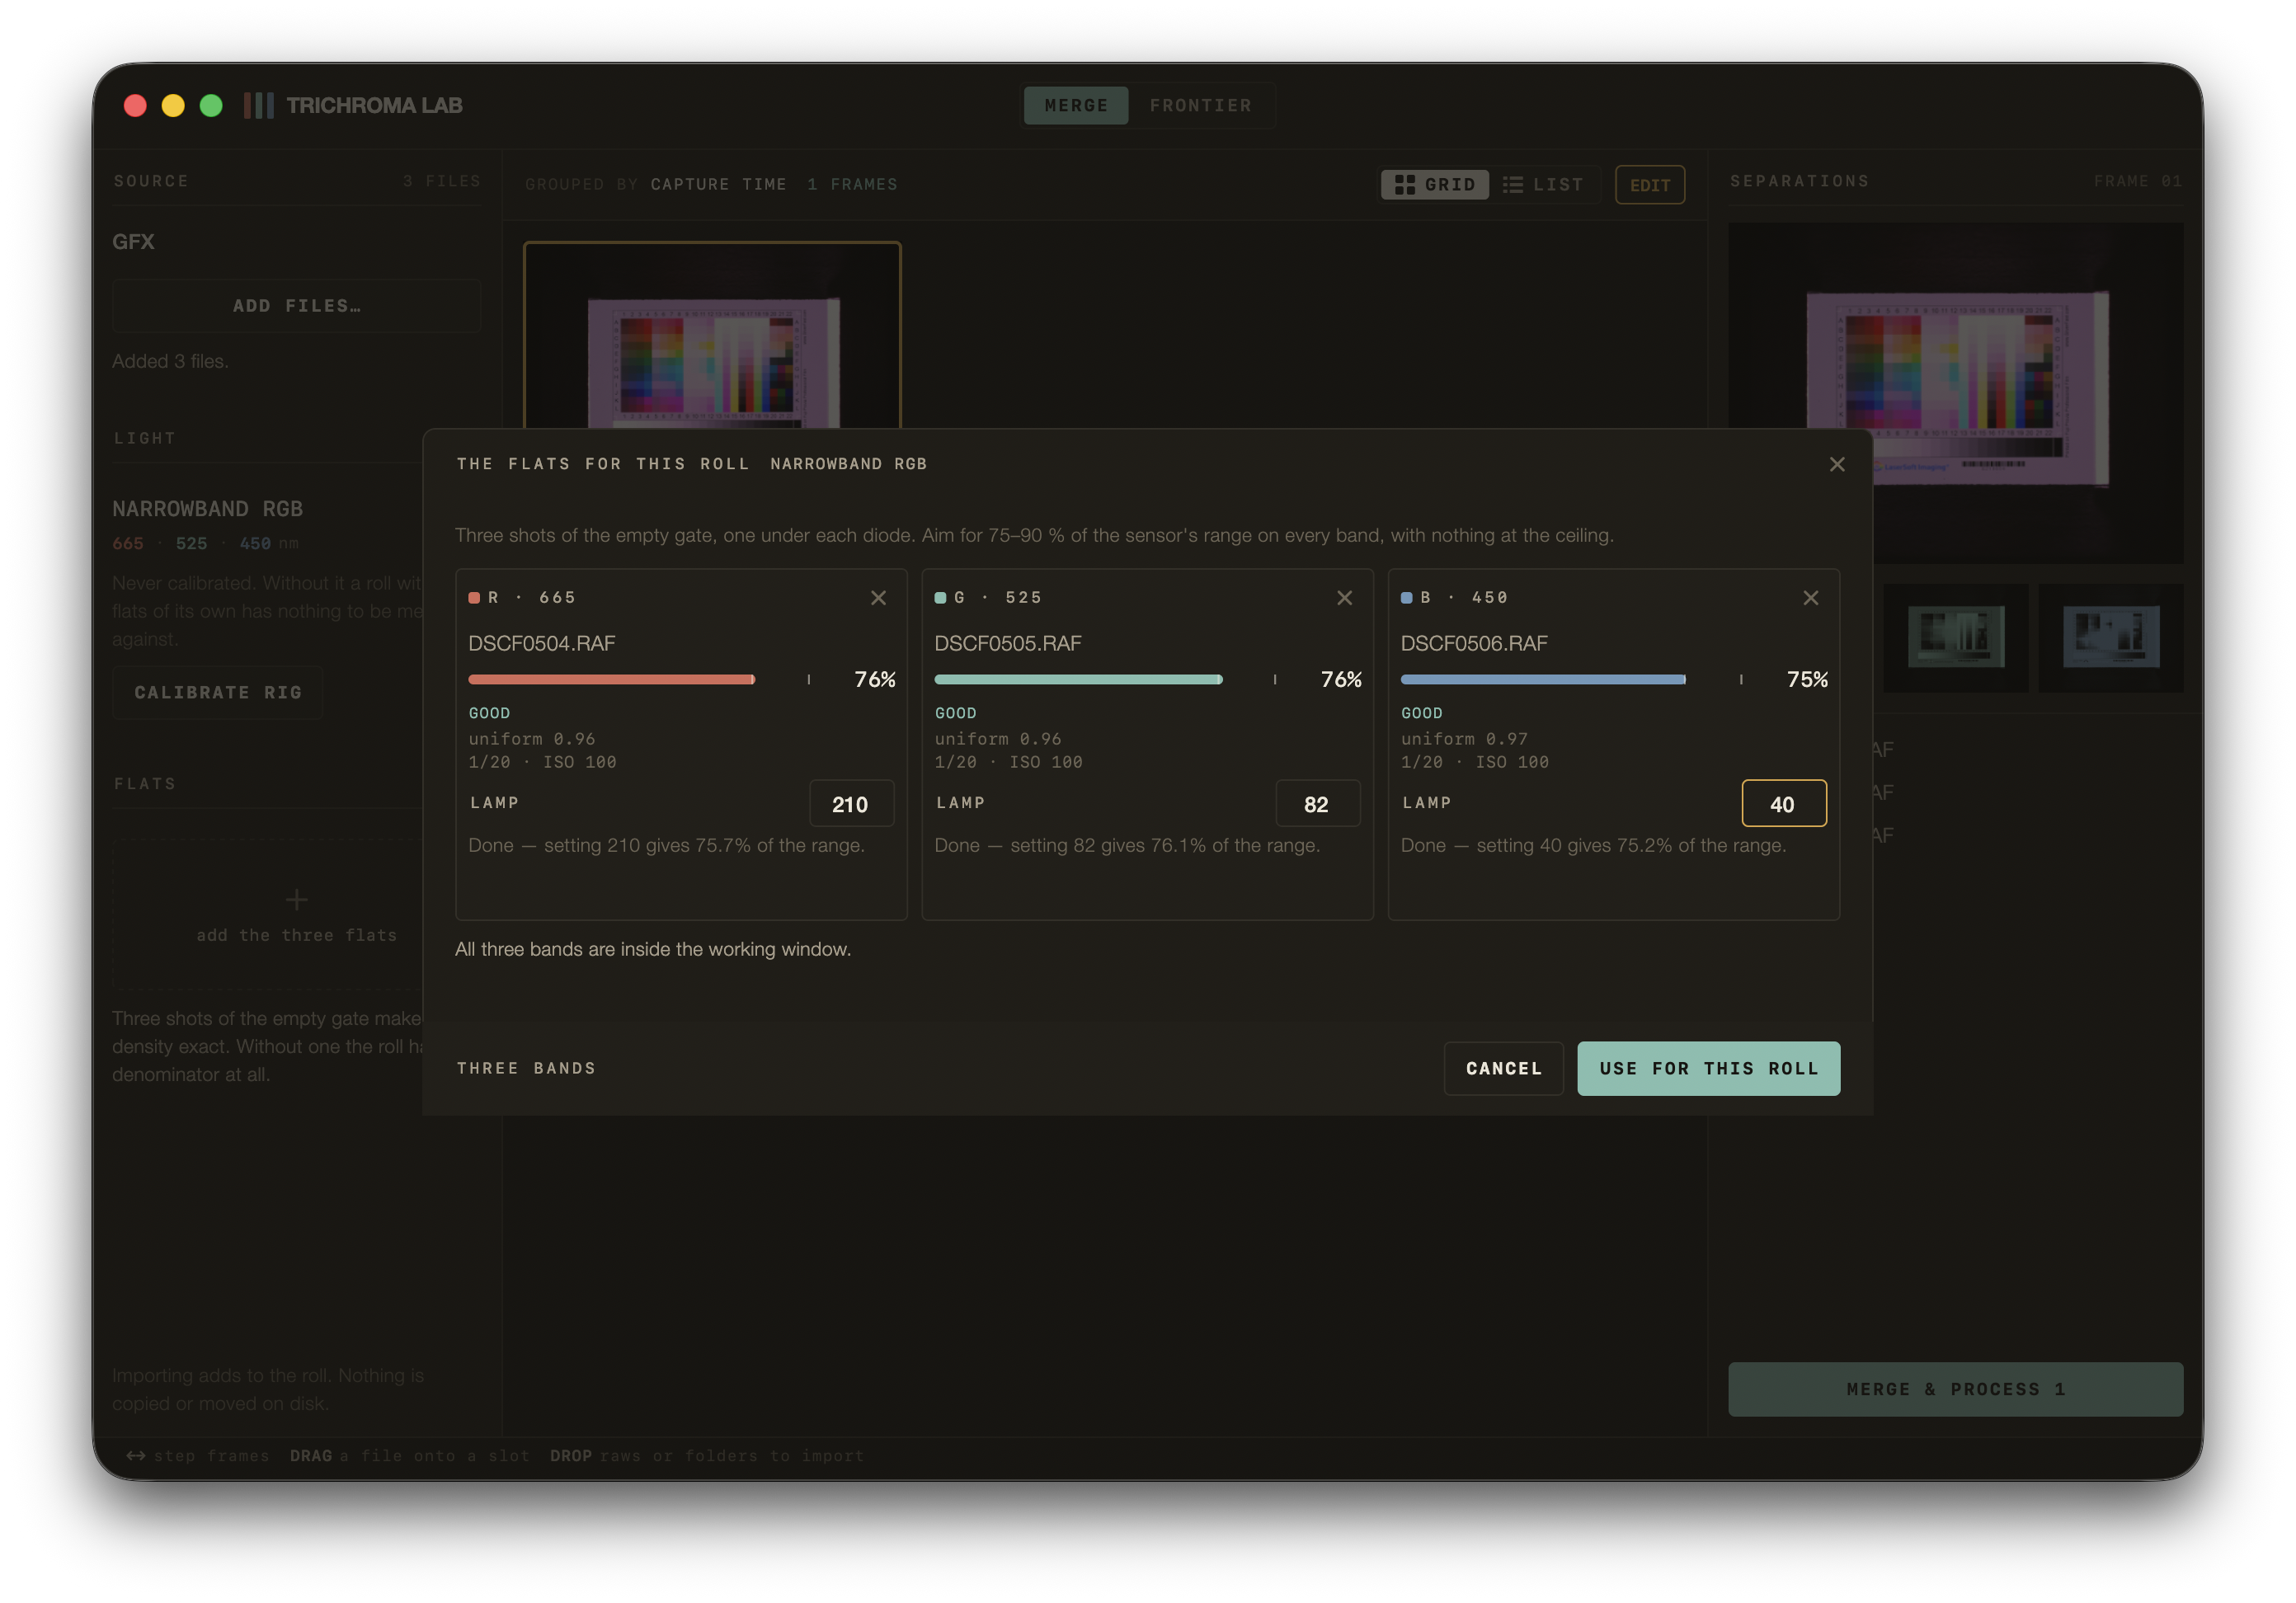Screen dimensions: 2296x1603
Task: Open Calibrate Rig
Action: coord(218,692)
